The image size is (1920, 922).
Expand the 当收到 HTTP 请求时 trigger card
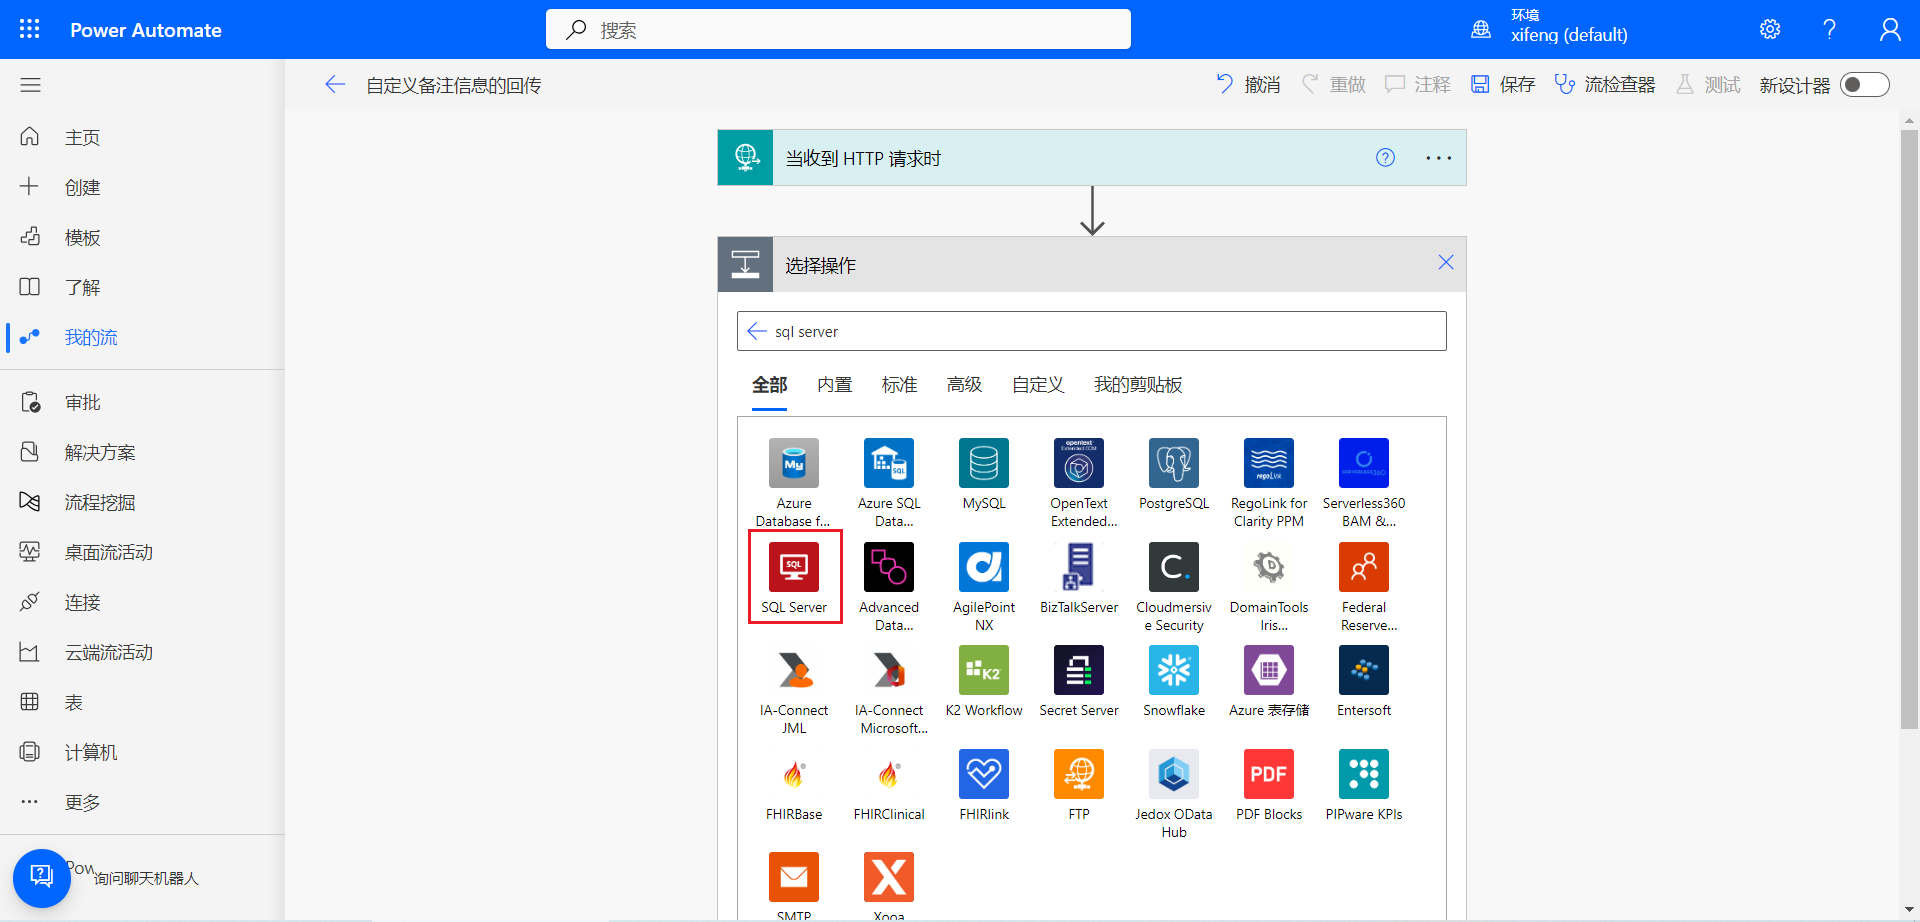point(1092,158)
